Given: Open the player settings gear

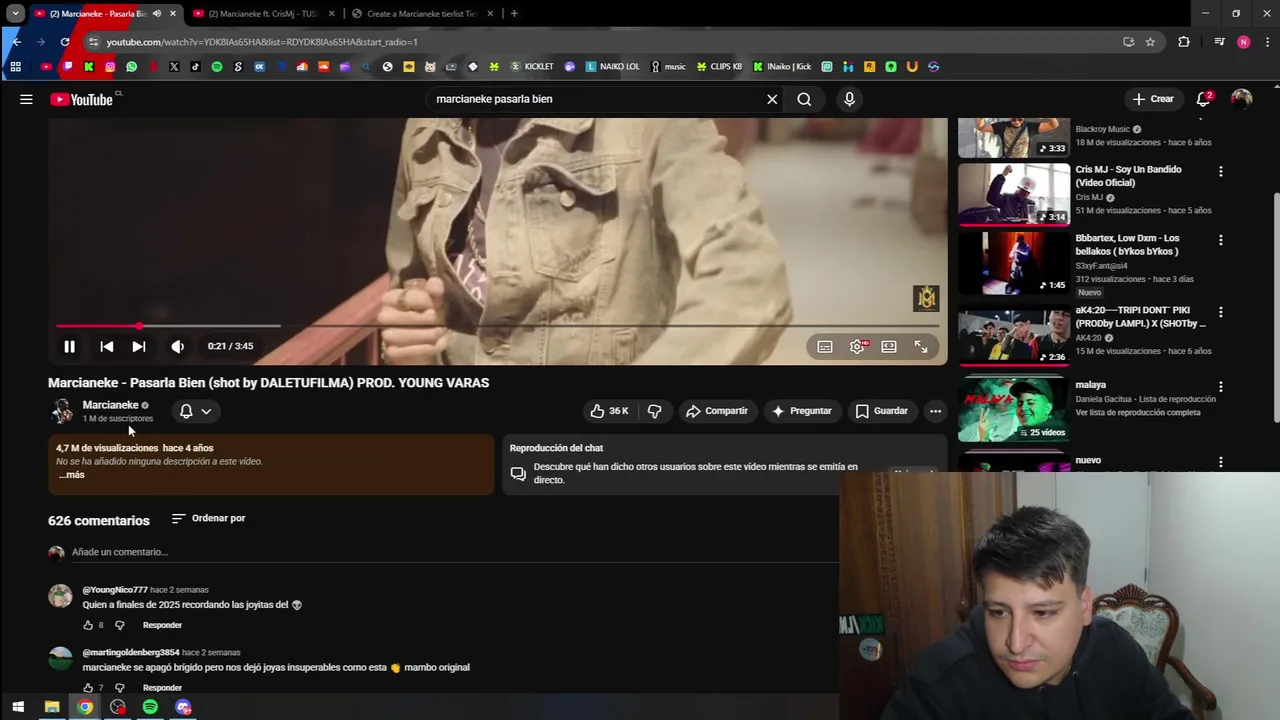Looking at the screenshot, I should (x=857, y=346).
